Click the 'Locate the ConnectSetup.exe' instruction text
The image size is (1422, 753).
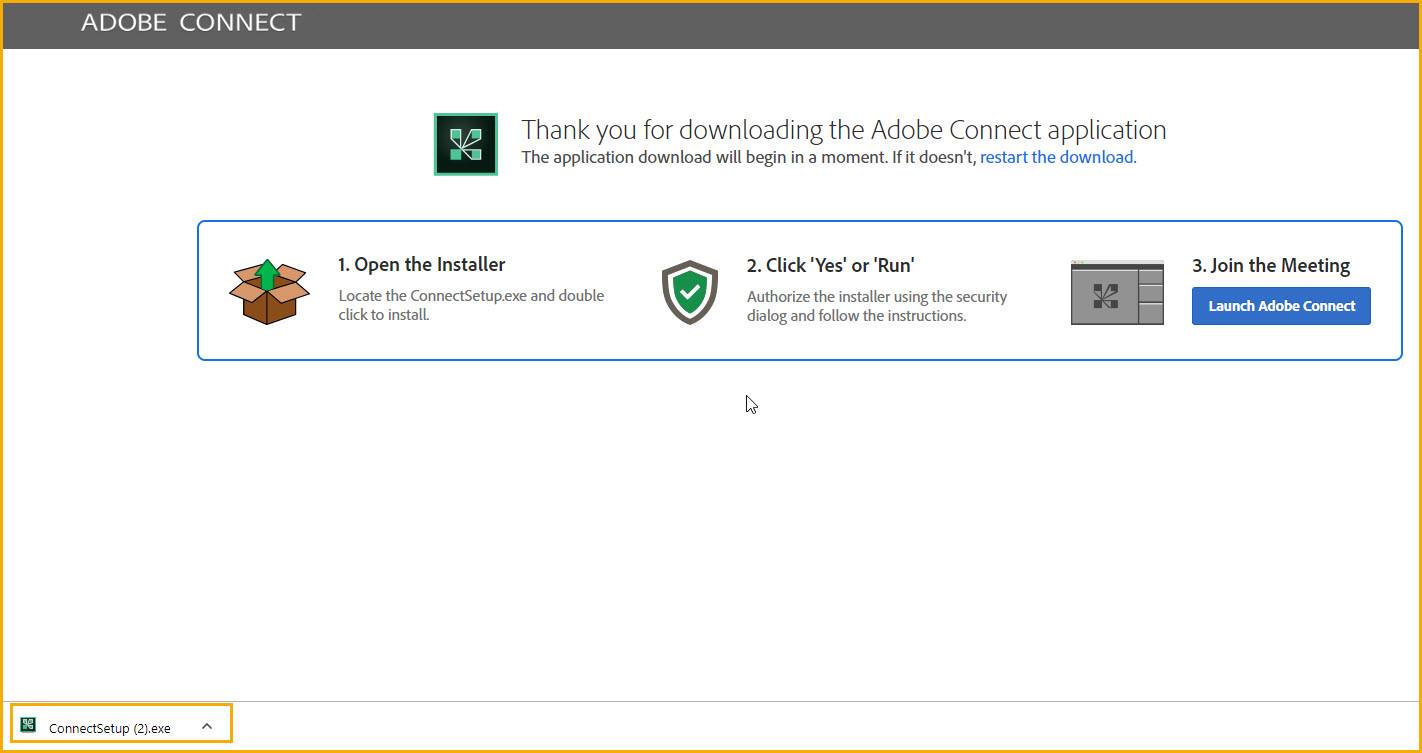tap(471, 305)
